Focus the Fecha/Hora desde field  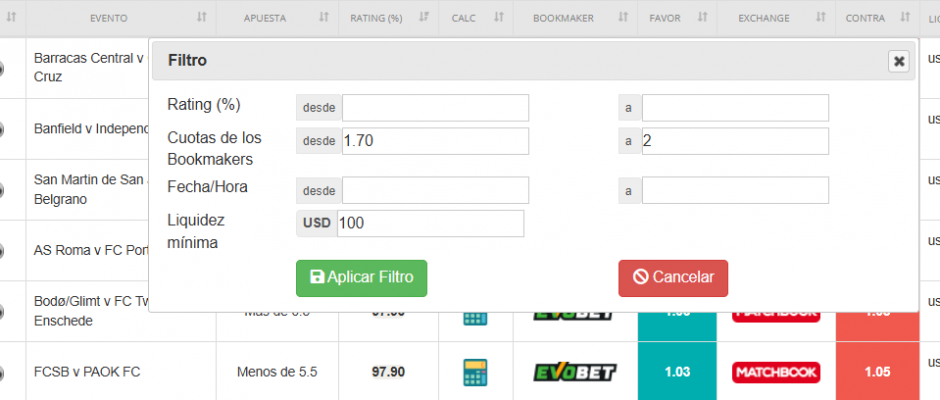click(435, 190)
